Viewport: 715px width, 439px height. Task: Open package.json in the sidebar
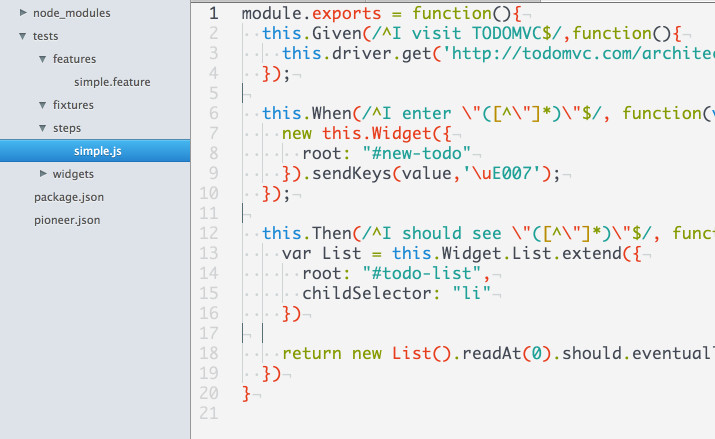[x=69, y=197]
